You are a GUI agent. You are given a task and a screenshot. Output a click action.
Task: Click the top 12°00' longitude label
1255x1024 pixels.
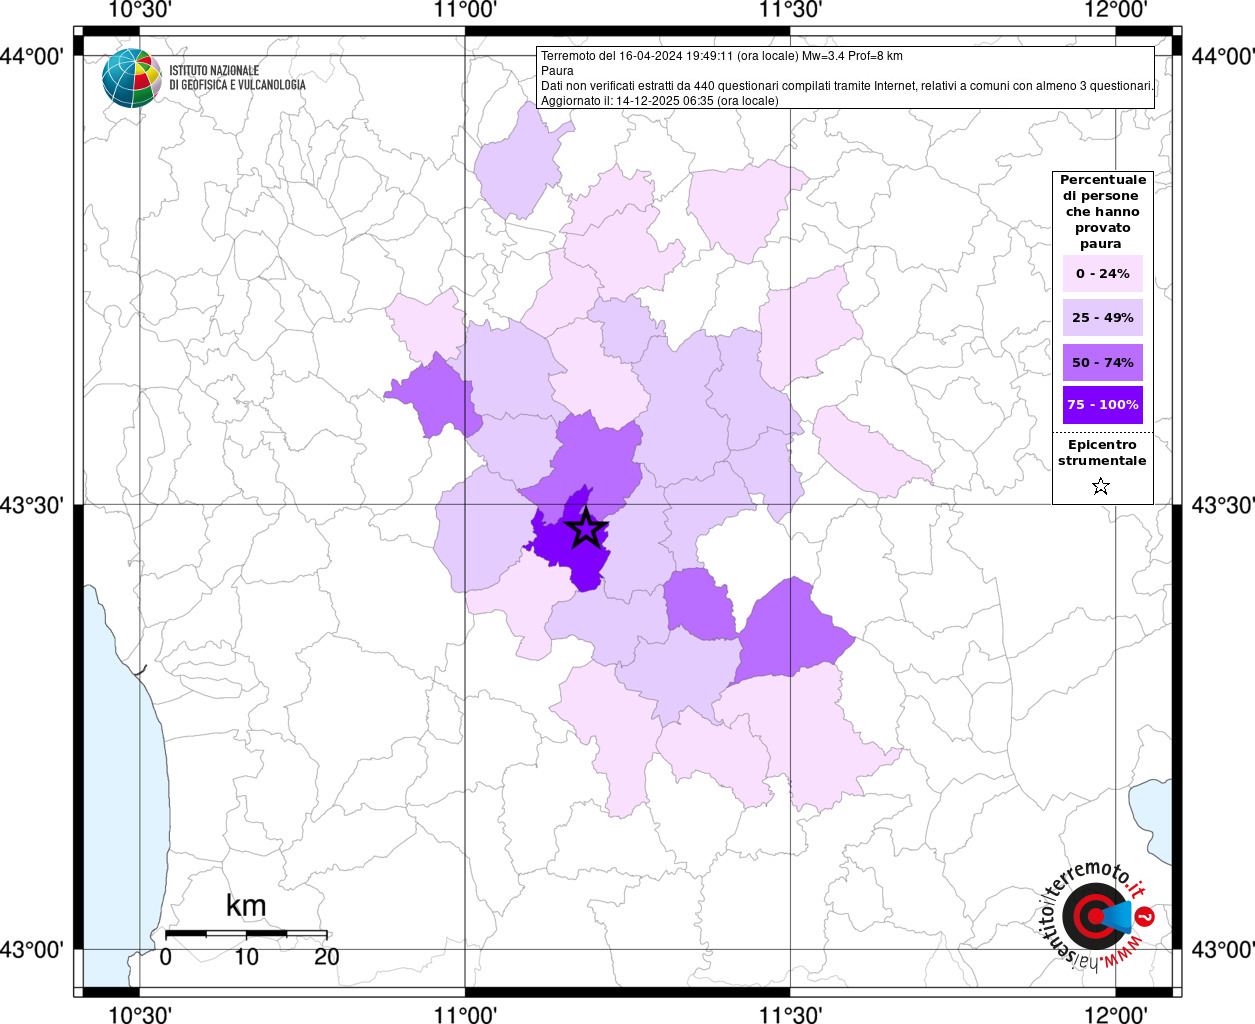click(1116, 11)
